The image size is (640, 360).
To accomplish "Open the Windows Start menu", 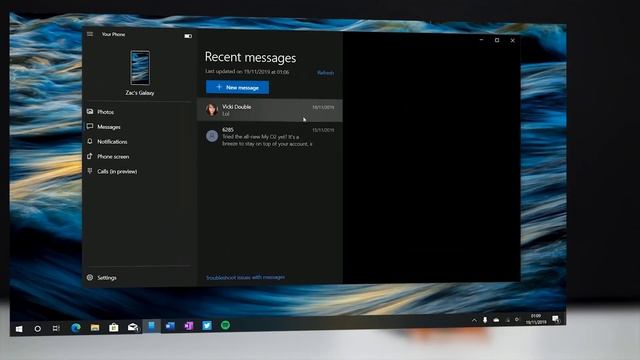I will tap(19, 329).
